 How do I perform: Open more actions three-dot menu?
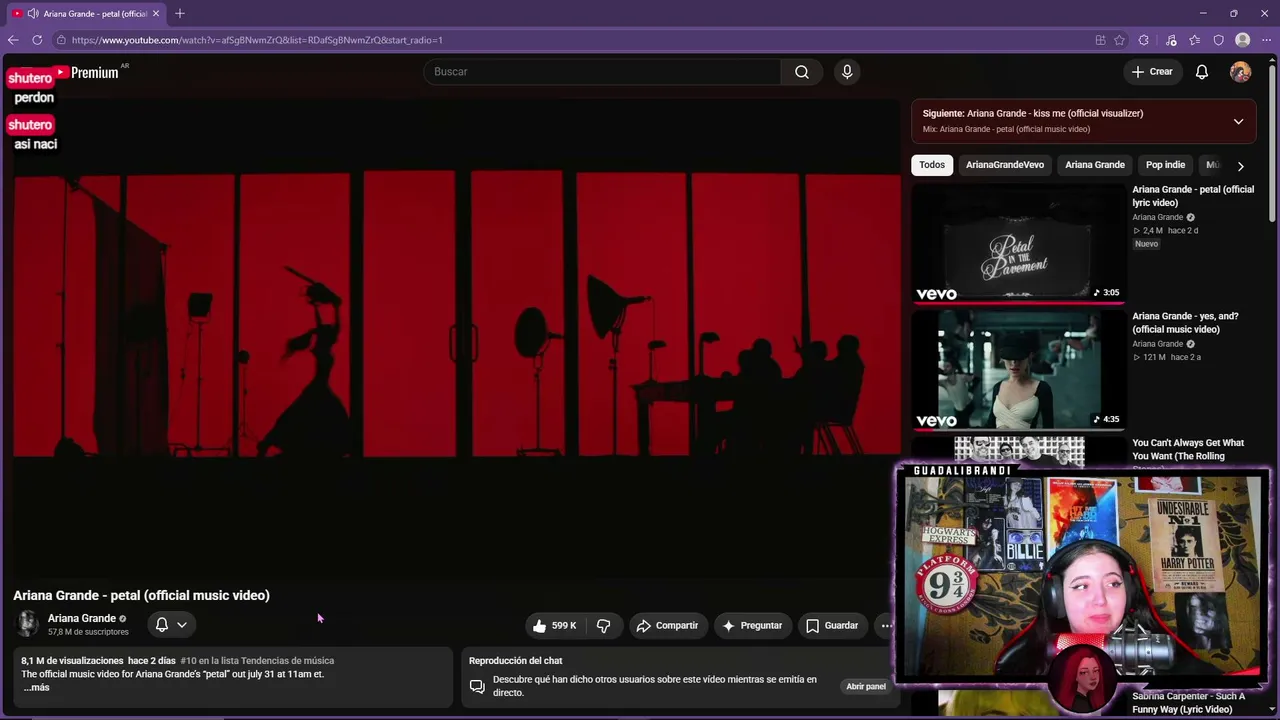(886, 626)
